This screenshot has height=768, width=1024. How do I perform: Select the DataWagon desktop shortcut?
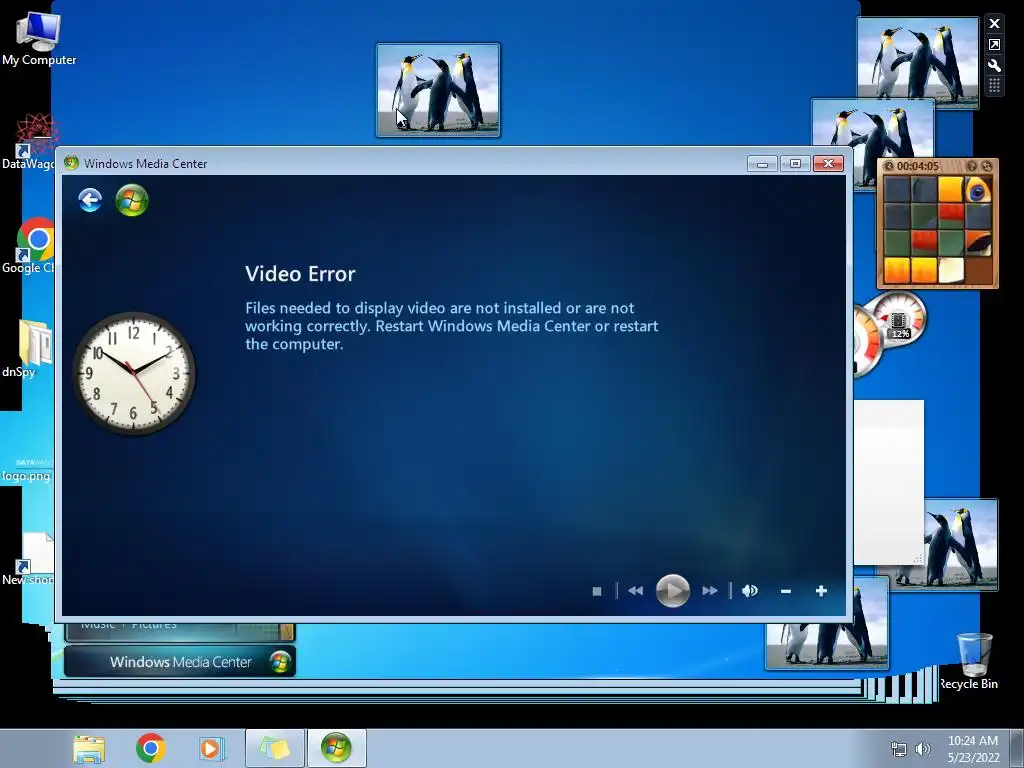point(29,142)
